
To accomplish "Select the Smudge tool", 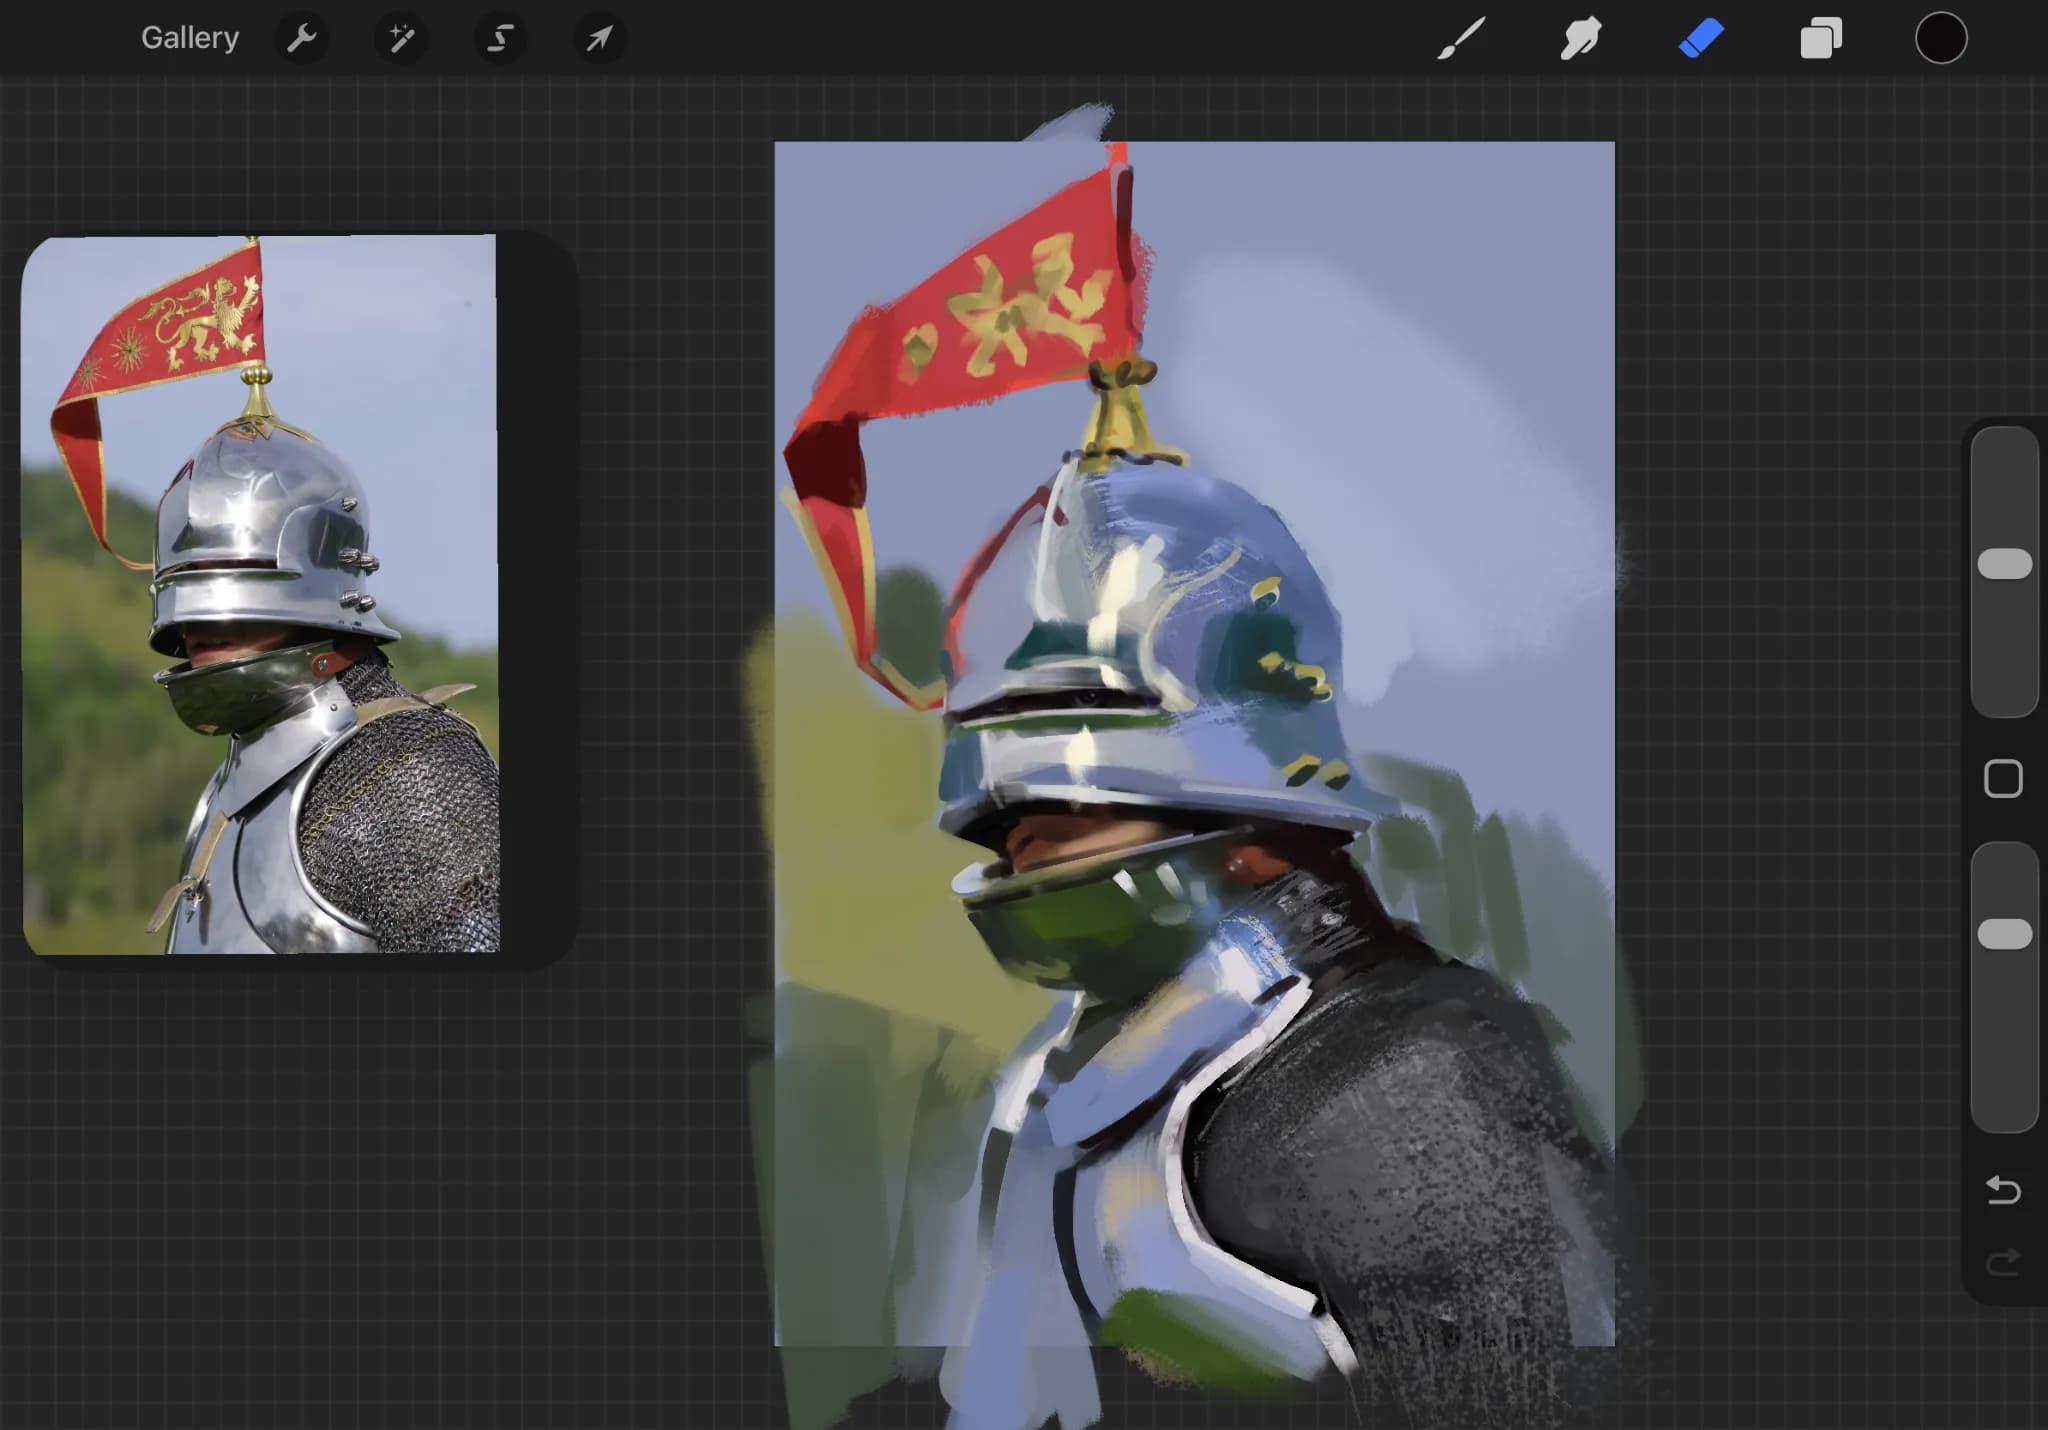I will click(x=1581, y=38).
